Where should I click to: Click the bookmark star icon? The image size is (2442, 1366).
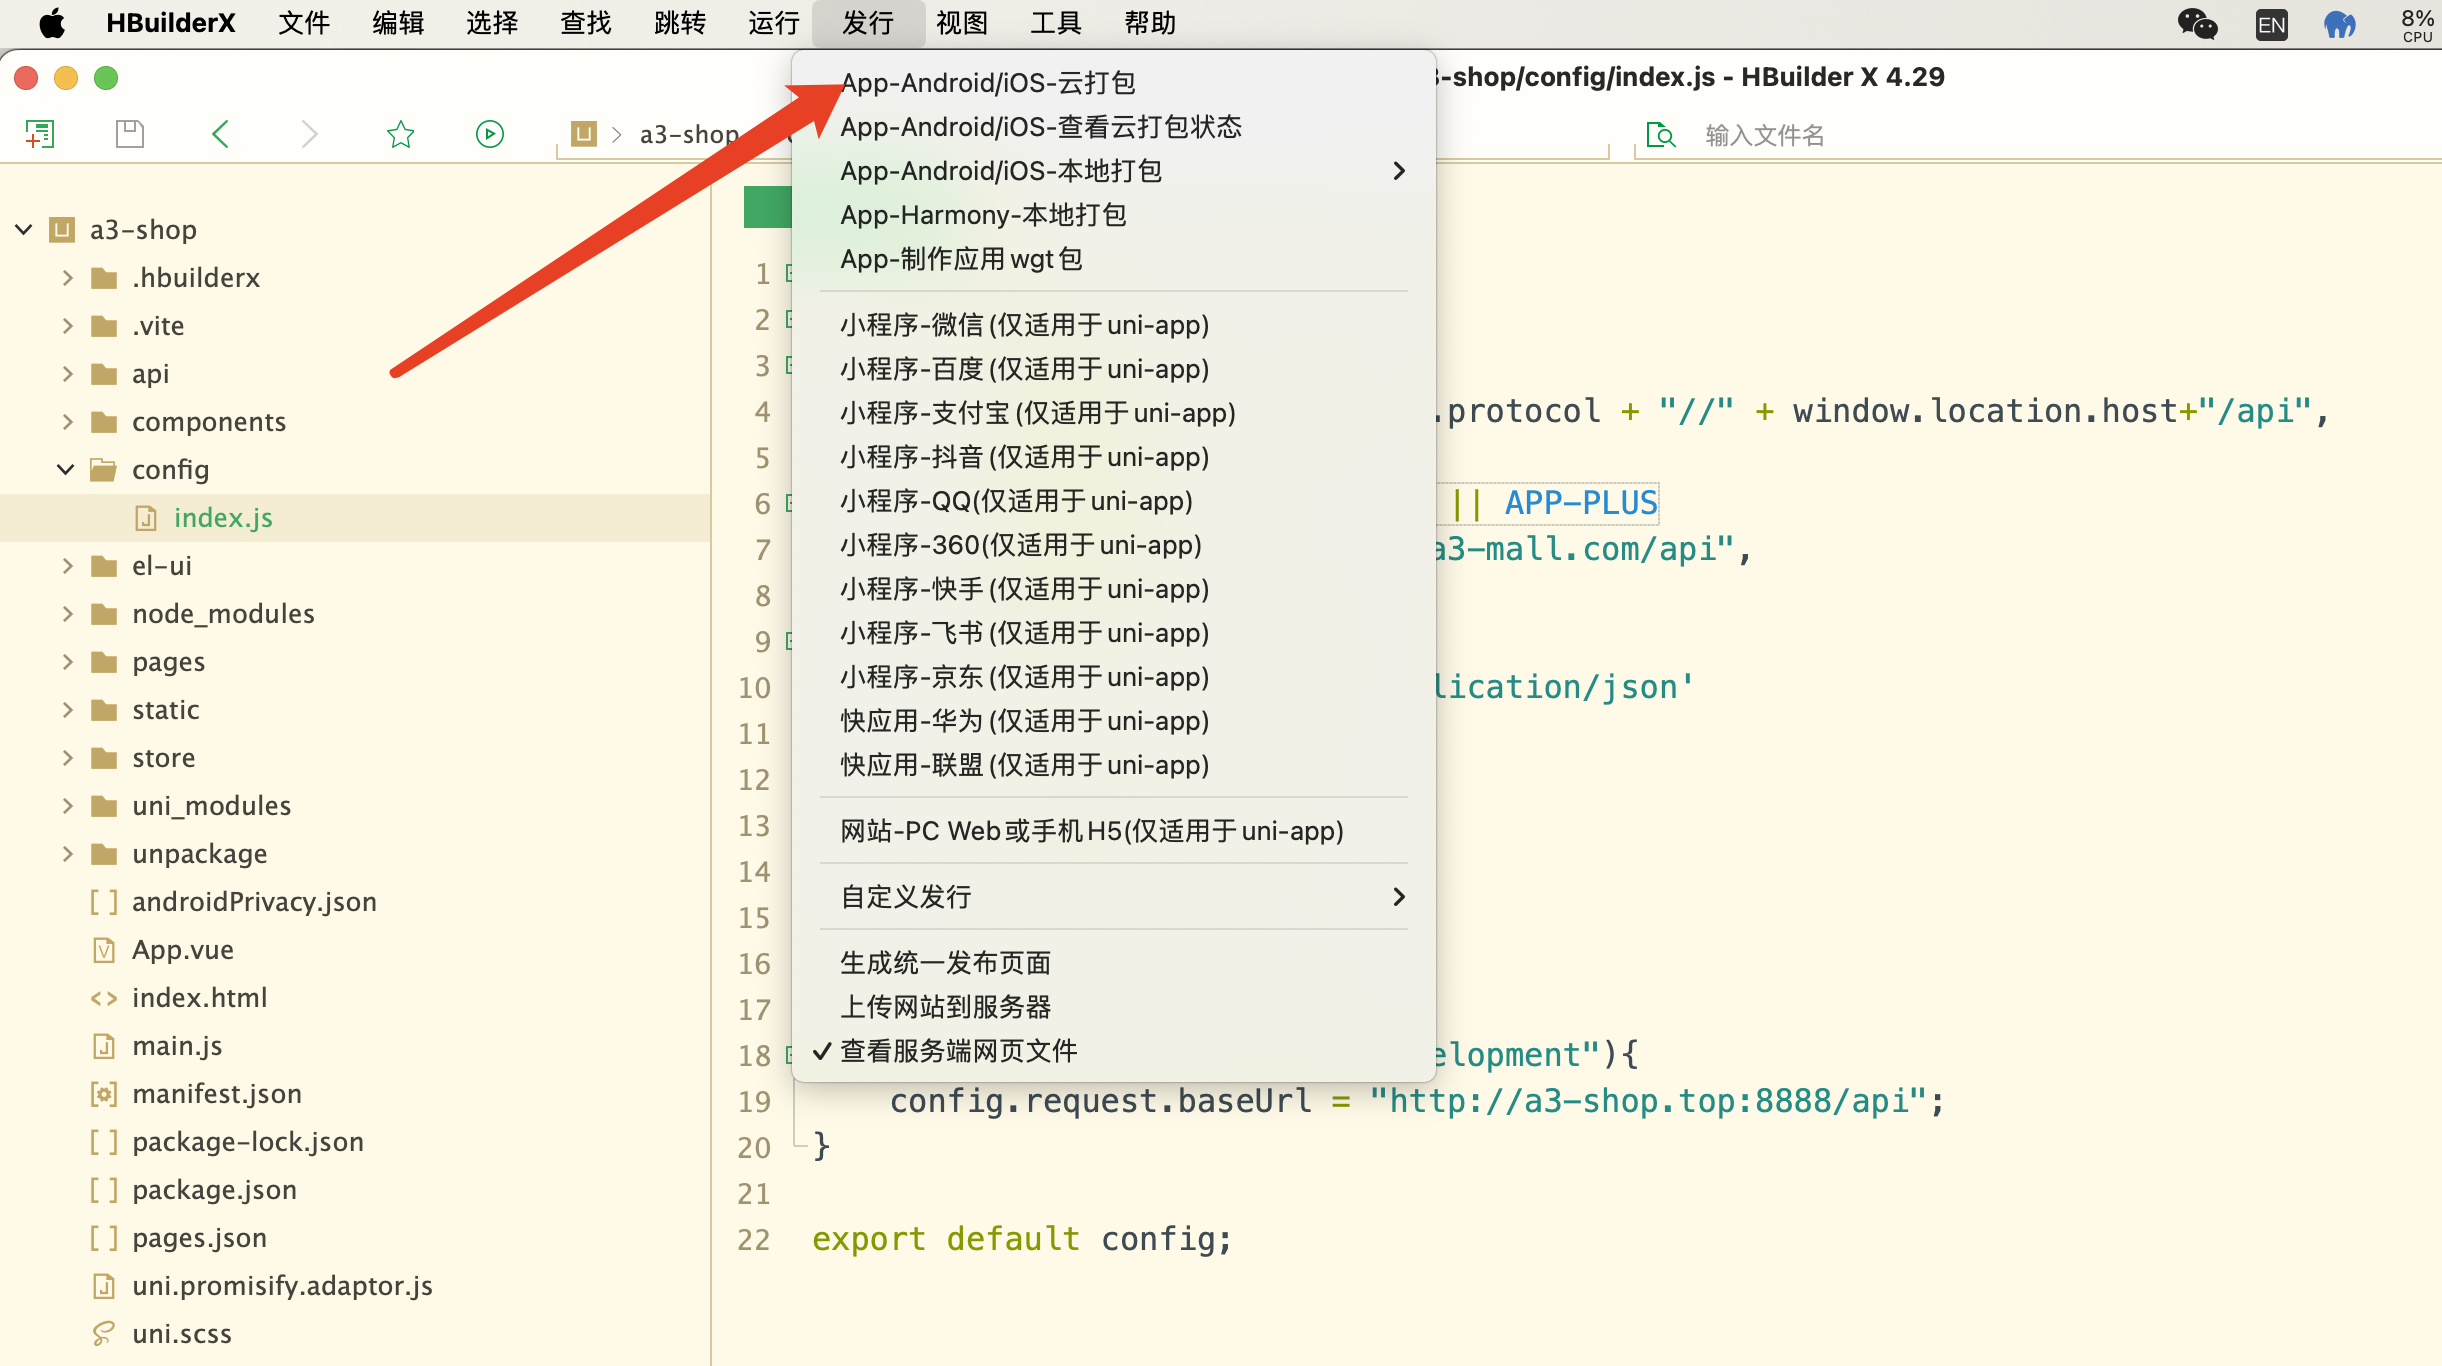(400, 133)
